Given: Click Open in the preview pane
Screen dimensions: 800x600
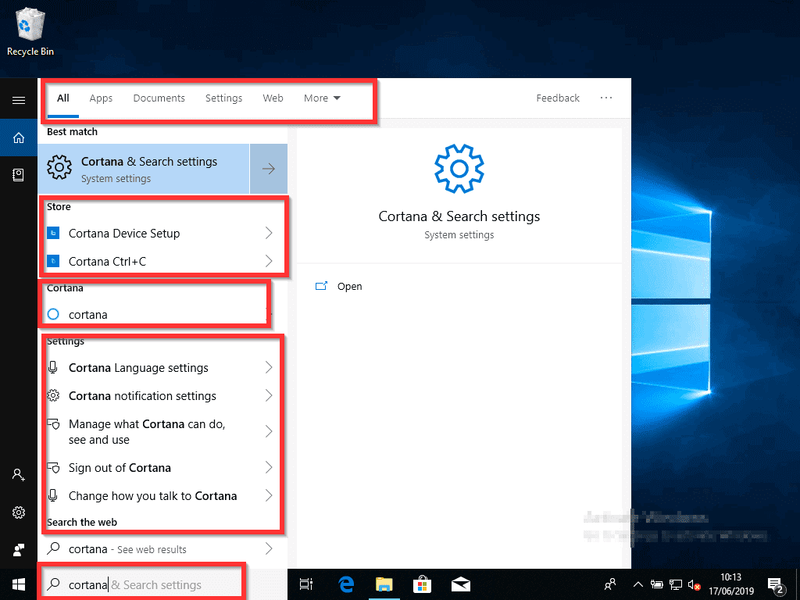Looking at the screenshot, I should tap(349, 286).
